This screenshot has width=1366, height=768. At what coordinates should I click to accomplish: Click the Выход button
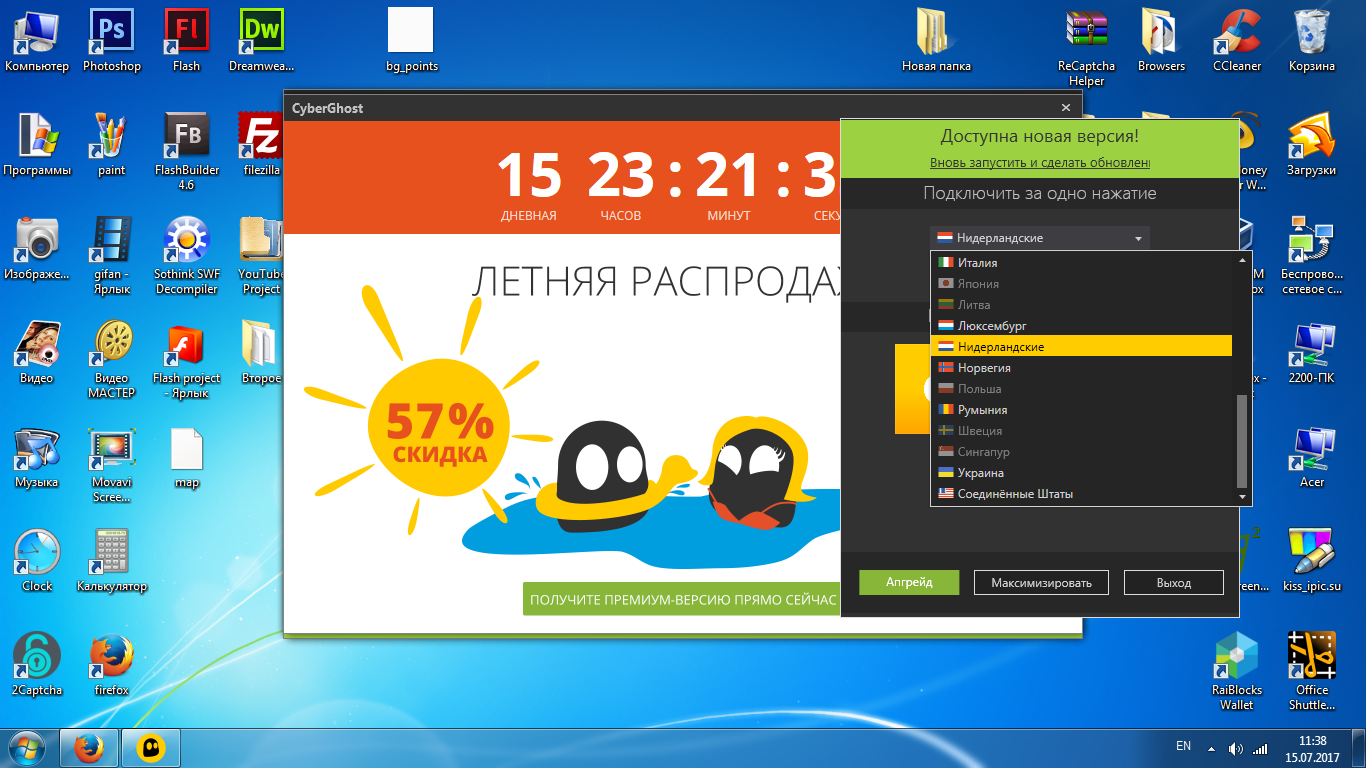tap(1174, 582)
